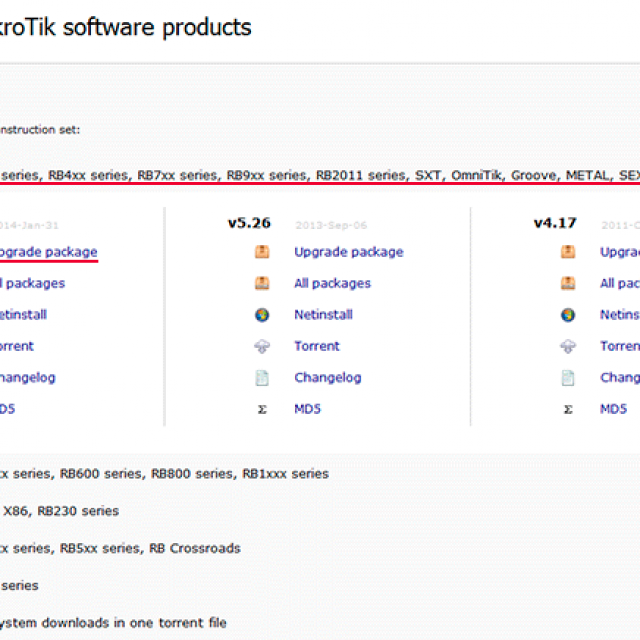Download v5.26 Netinstall link

click(x=323, y=315)
